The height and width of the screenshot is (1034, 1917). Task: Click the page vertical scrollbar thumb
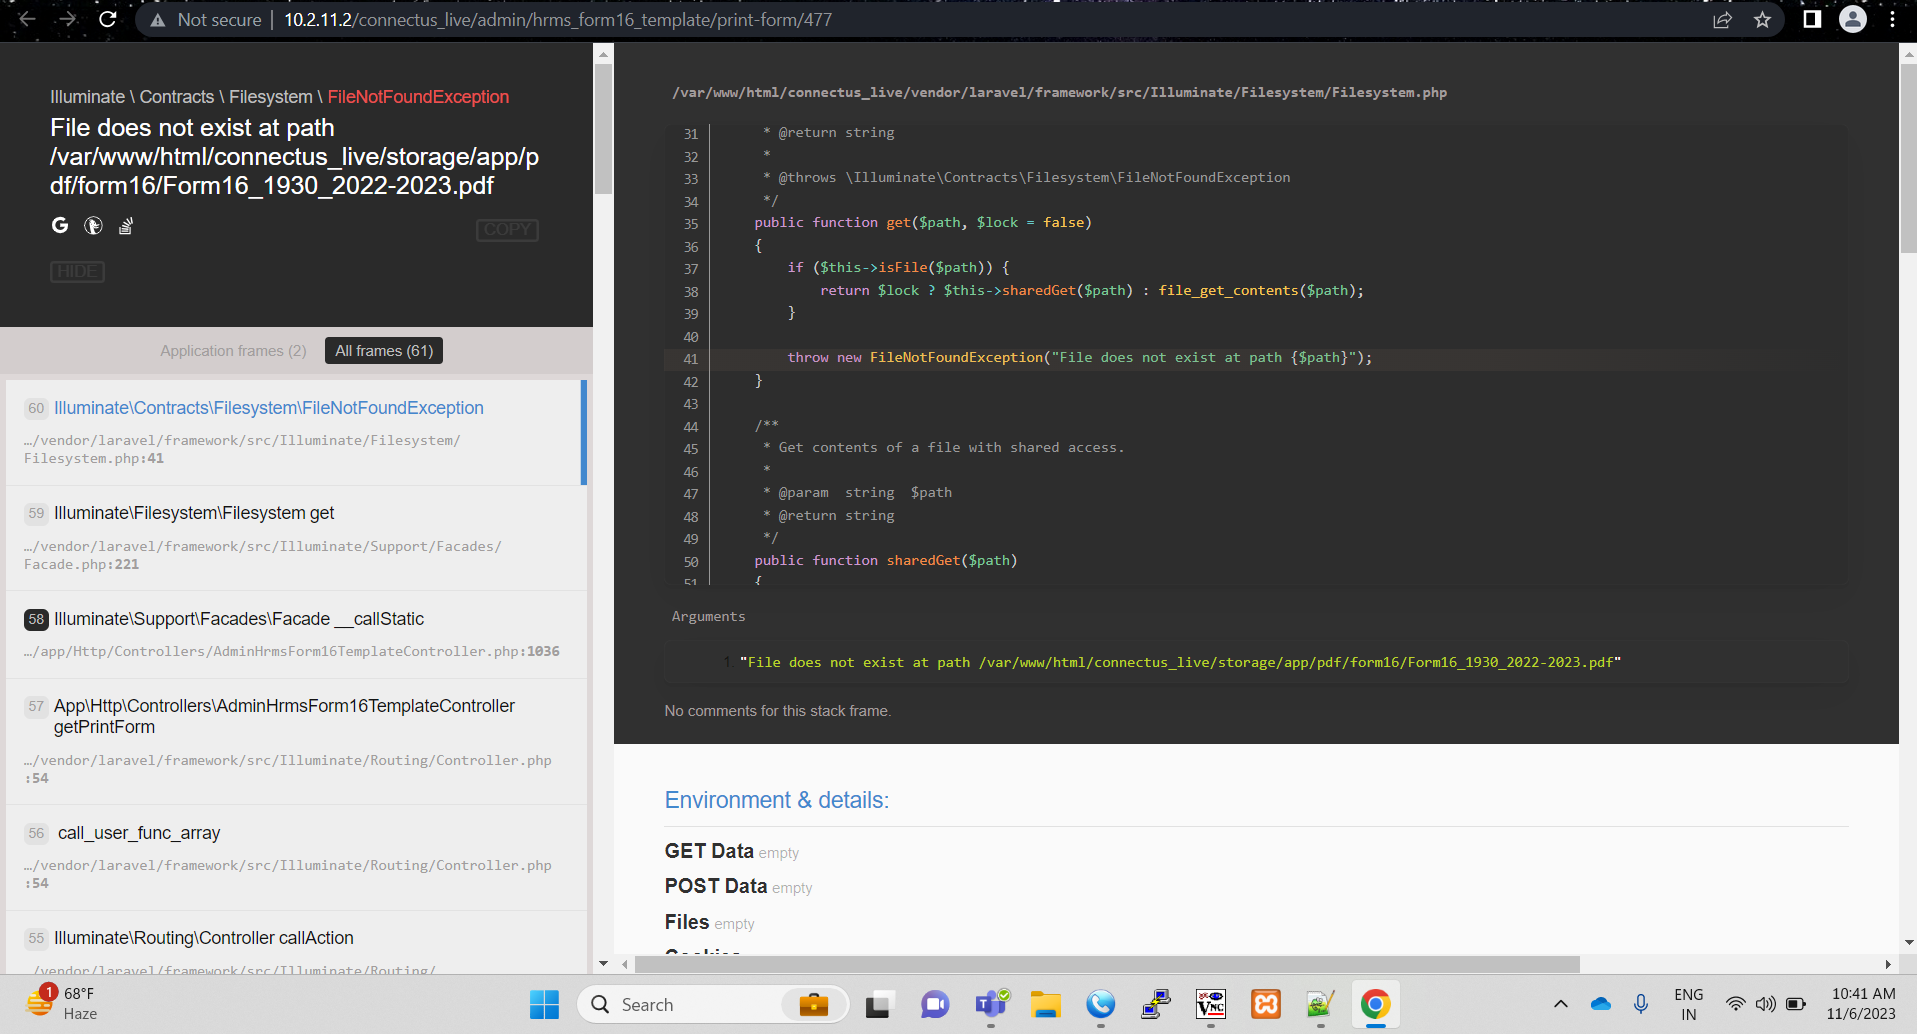tap(1908, 158)
